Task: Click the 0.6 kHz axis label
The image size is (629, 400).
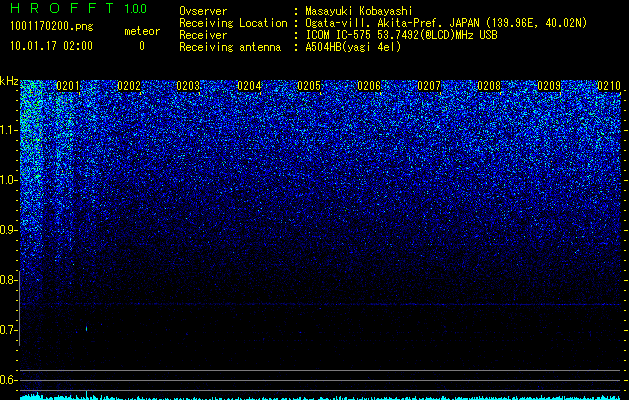Action: [x=8, y=380]
